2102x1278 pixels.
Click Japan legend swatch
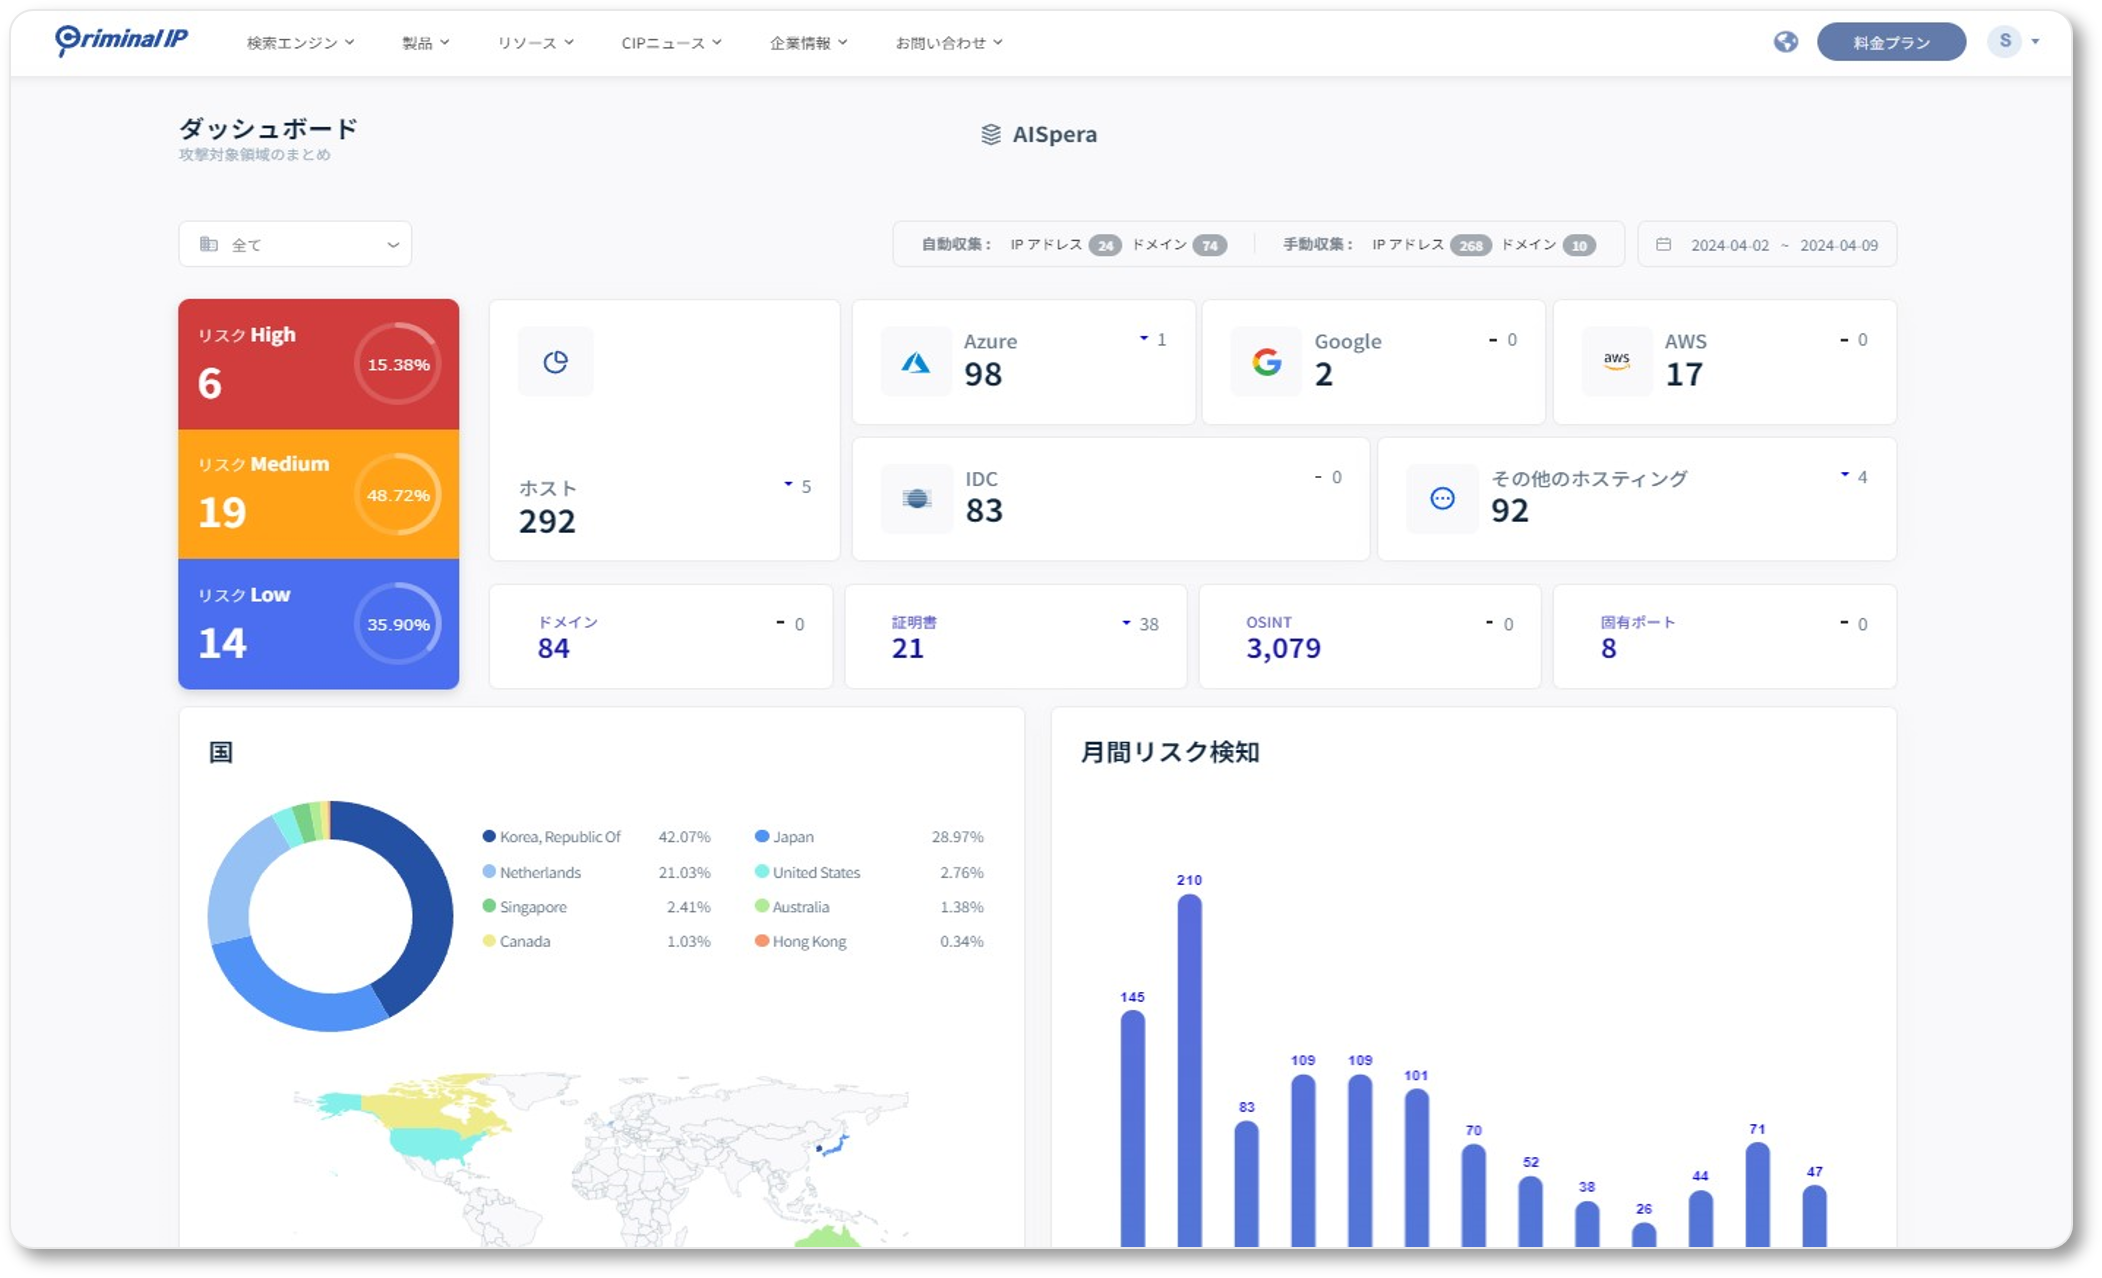(762, 836)
